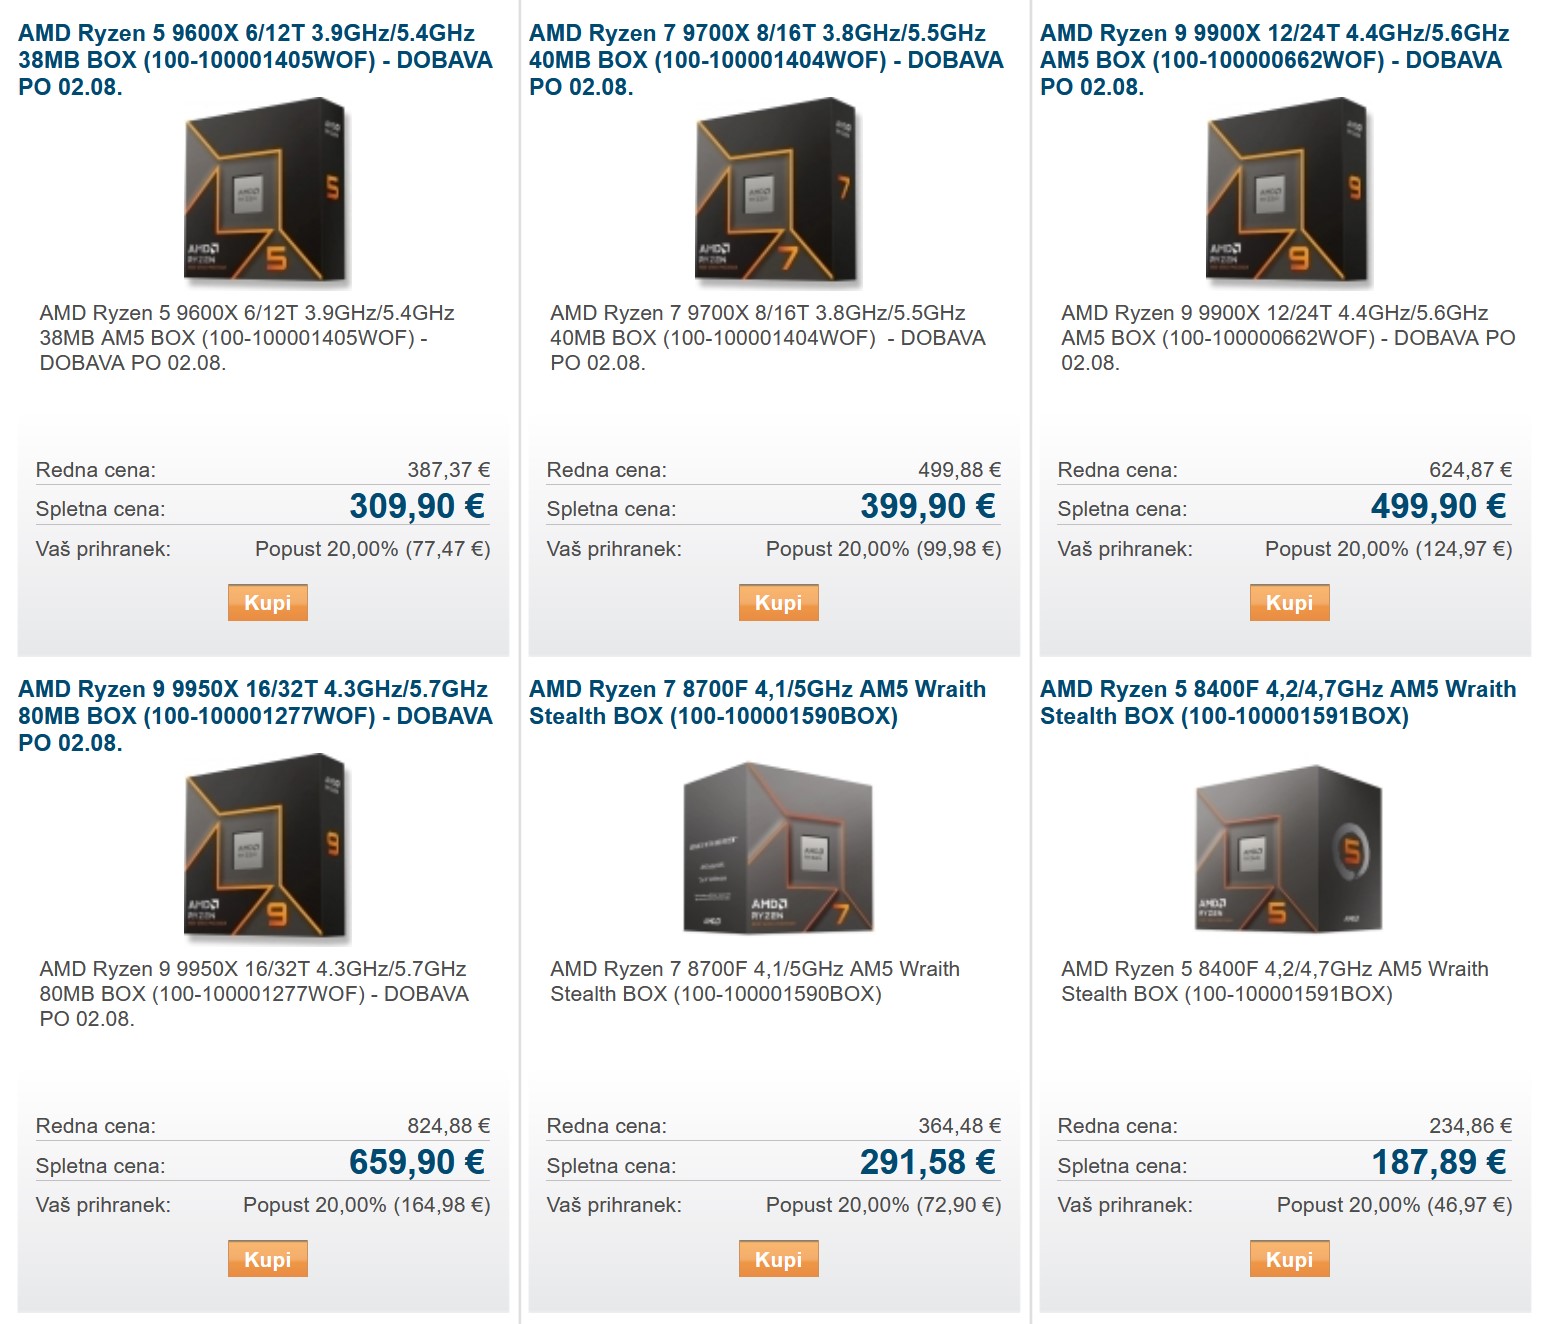The height and width of the screenshot is (1324, 1548).
Task: Click Kupi under Ryzen 7 9700X
Action: click(779, 603)
